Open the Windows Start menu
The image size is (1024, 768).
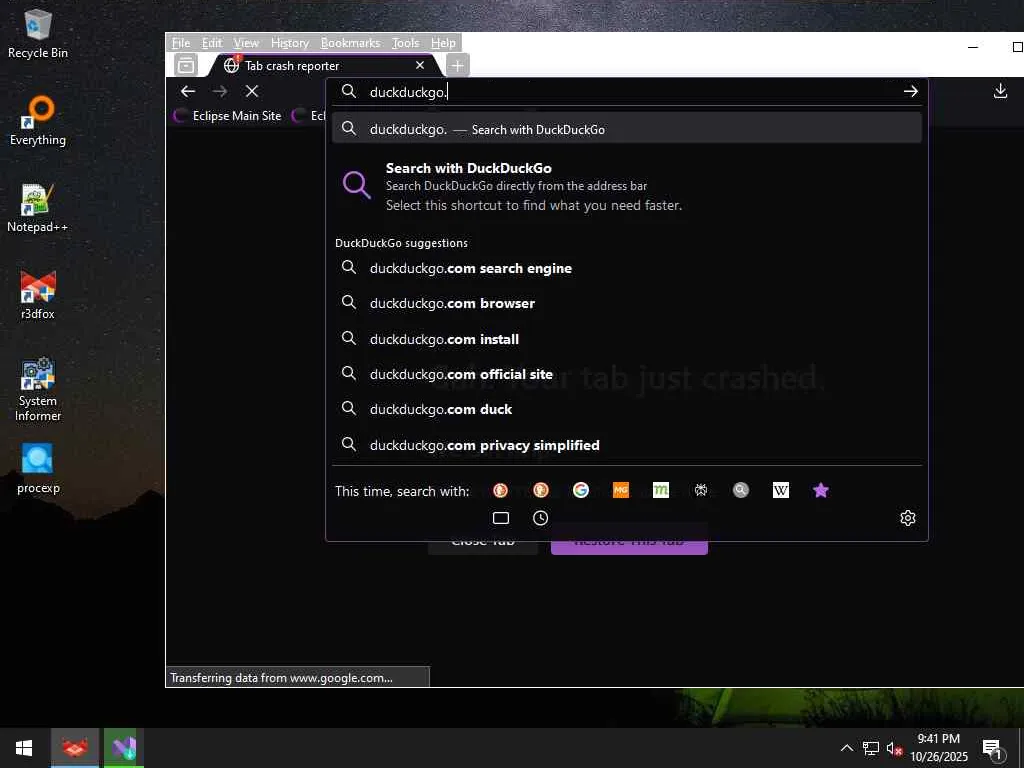coord(24,748)
